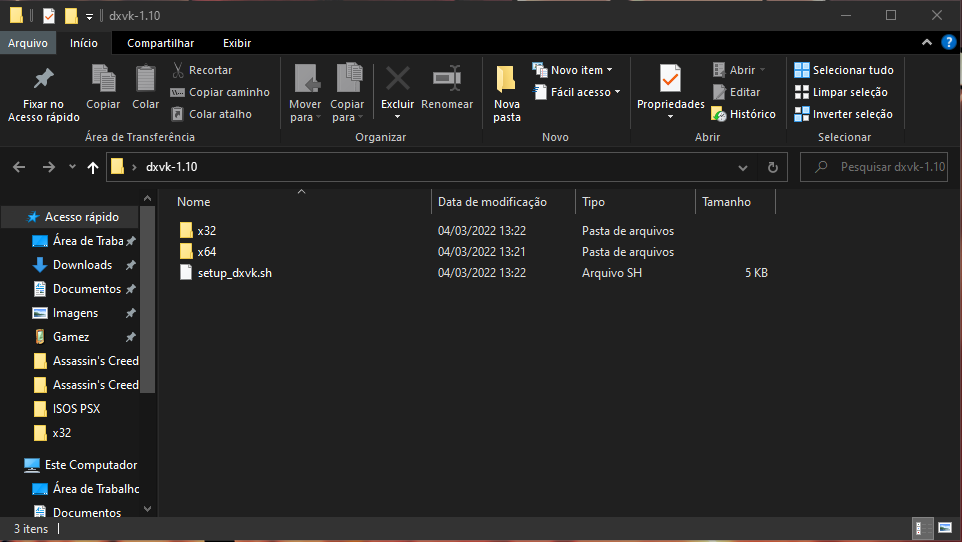Expand the address bar history dropdown
The height and width of the screenshot is (542, 962).
(742, 168)
